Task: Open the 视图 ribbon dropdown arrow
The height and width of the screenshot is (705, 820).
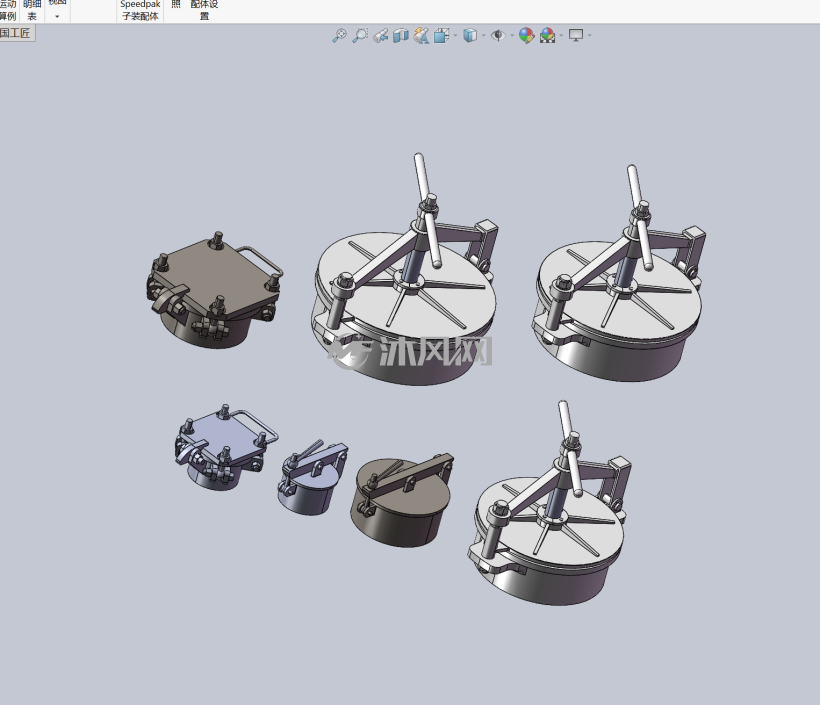Action: click(57, 17)
